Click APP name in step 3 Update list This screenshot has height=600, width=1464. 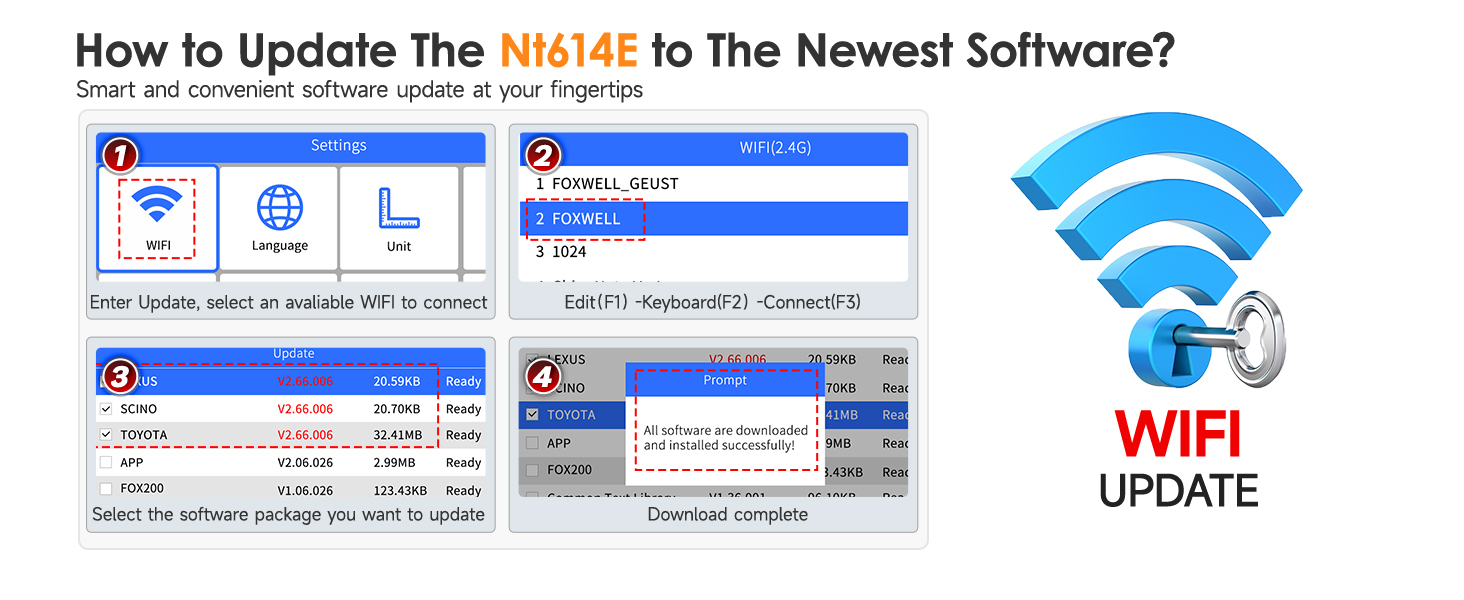[131, 463]
